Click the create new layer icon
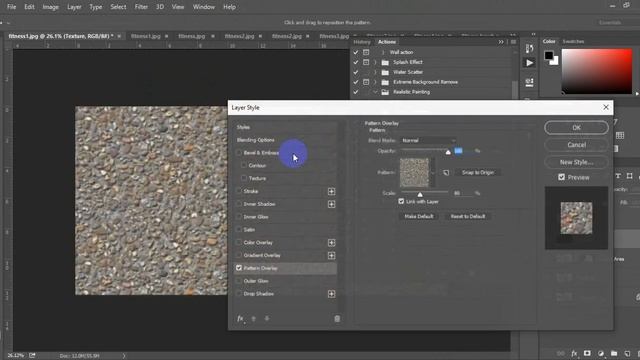This screenshot has height=360, width=640. pos(627,353)
